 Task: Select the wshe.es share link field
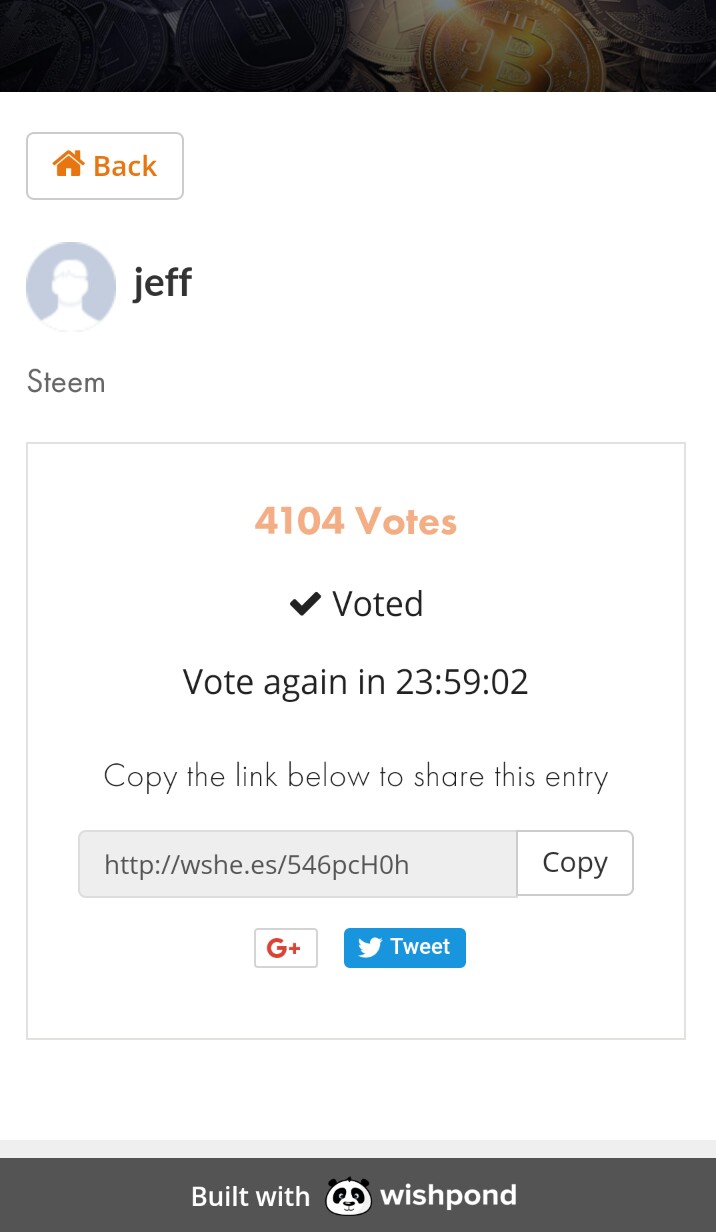(298, 864)
